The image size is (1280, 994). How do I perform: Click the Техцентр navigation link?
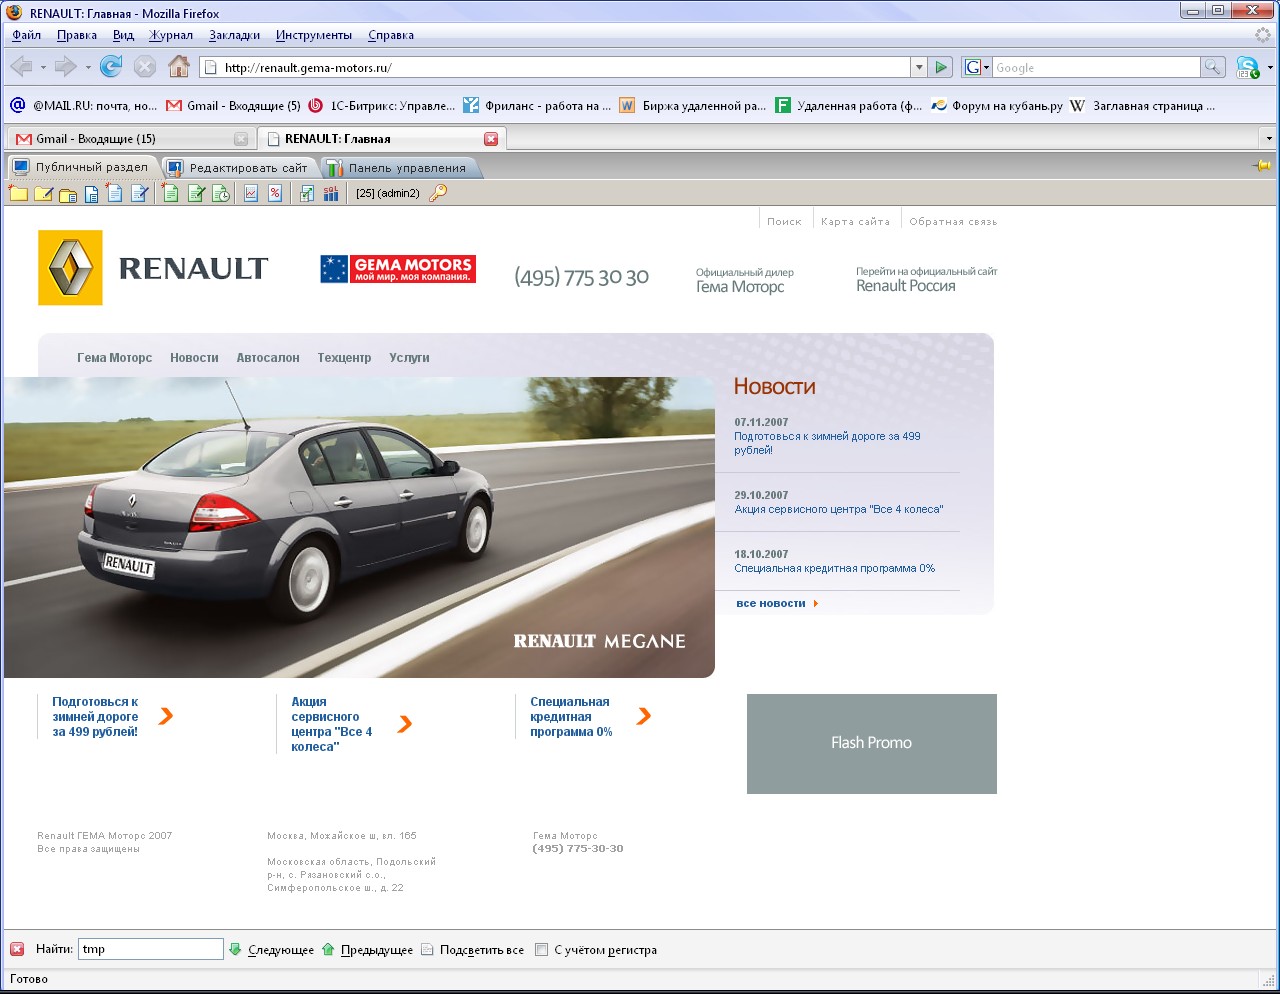(344, 358)
